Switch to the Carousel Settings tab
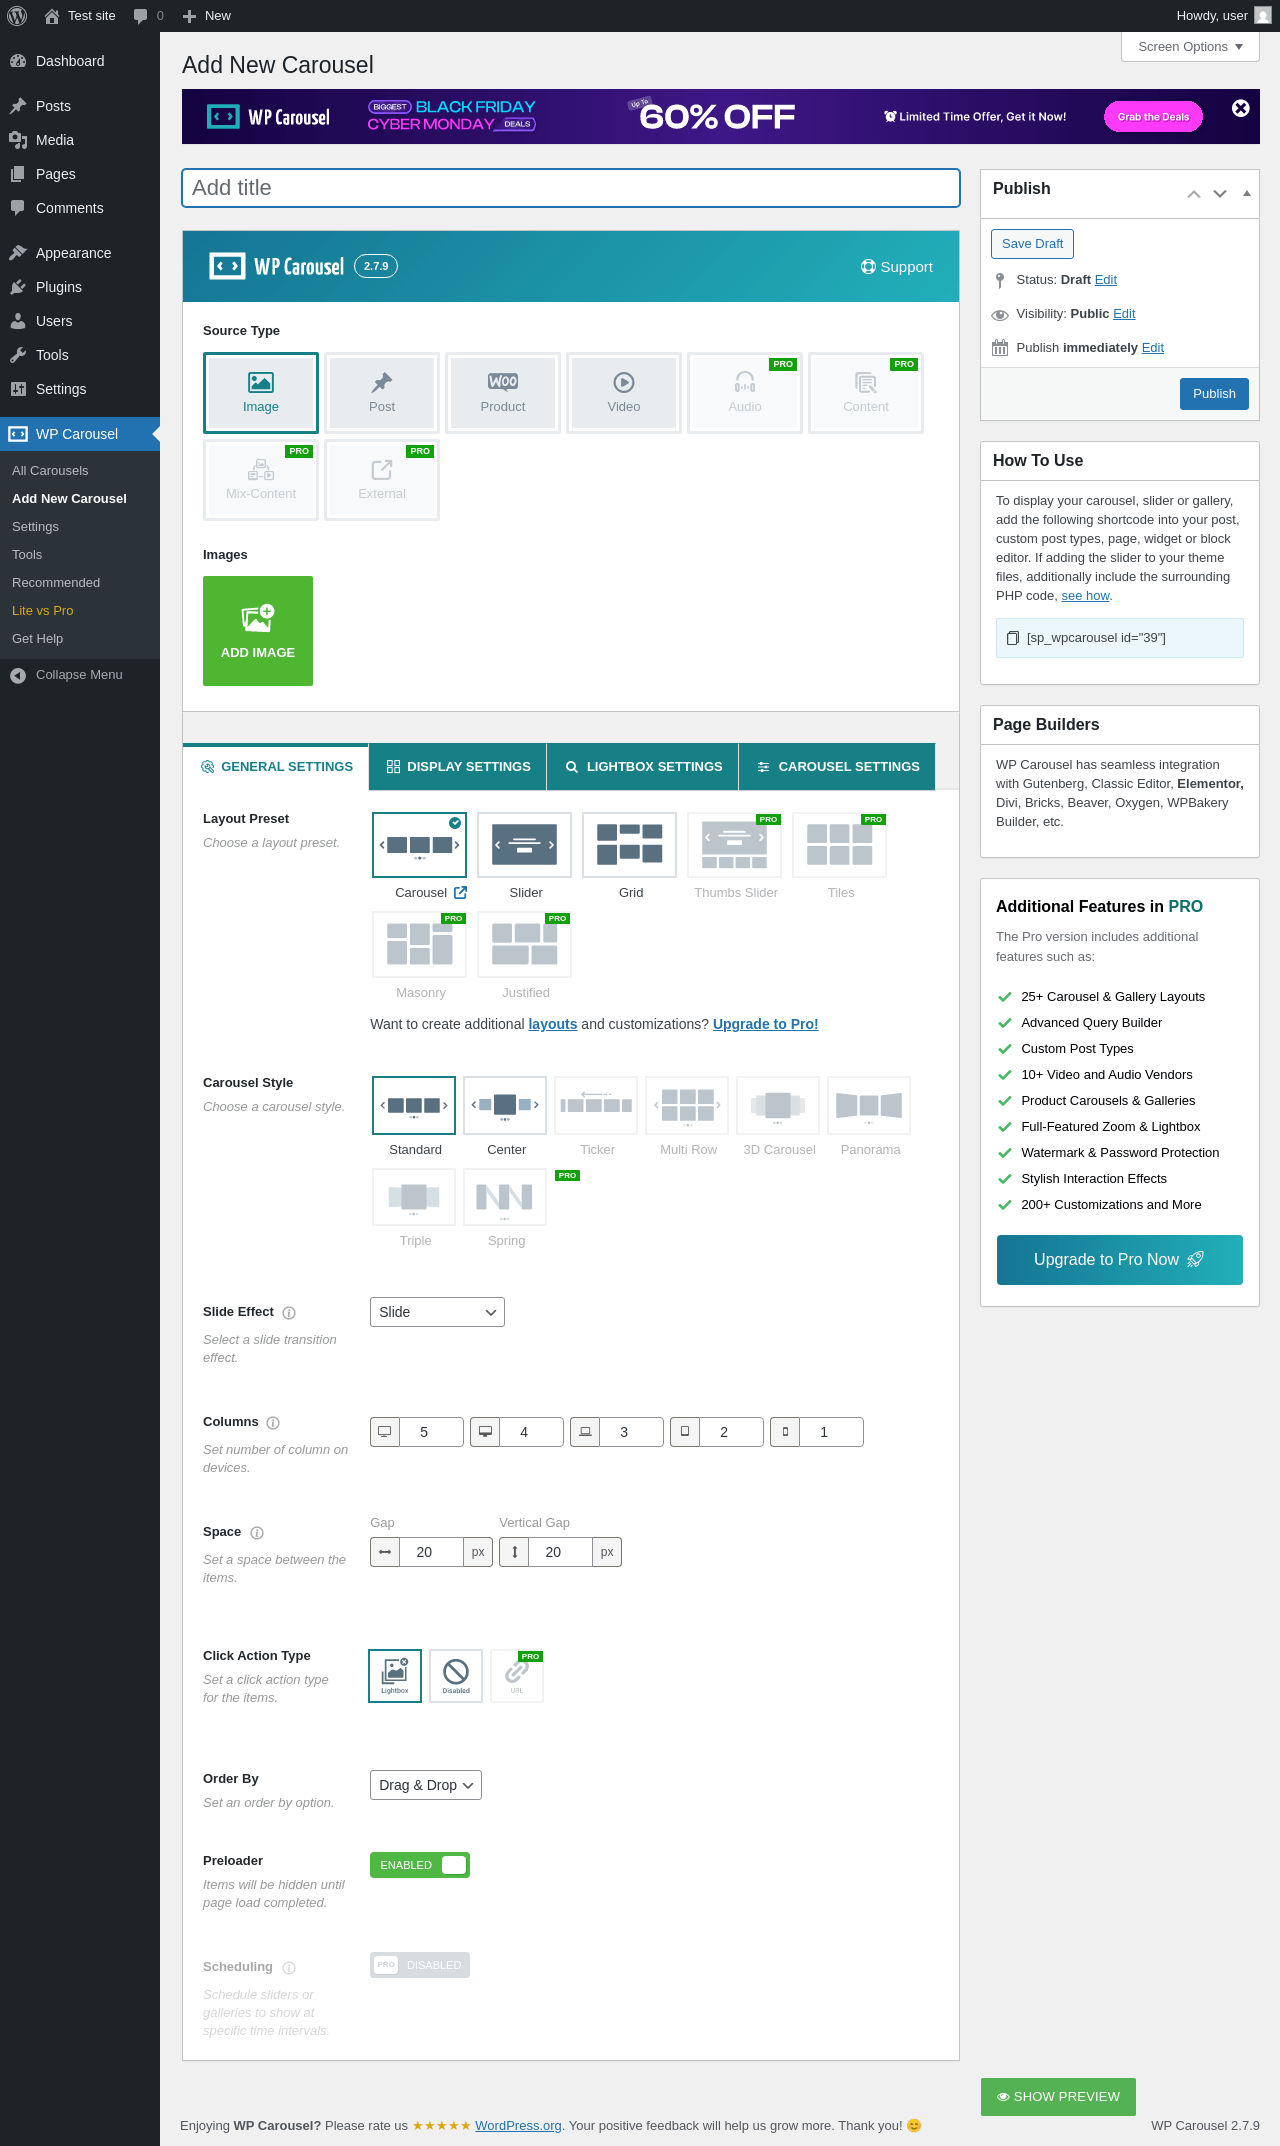1280x2146 pixels. [x=838, y=767]
